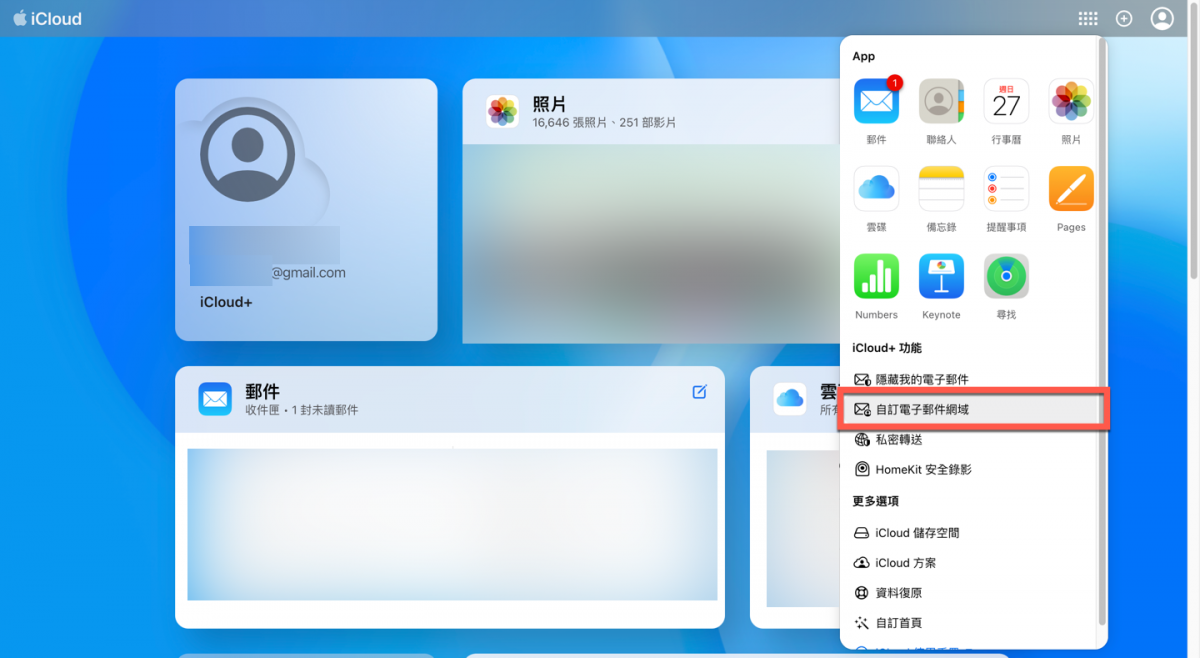Click the iCloud logo in the header

pyautogui.click(x=47, y=19)
